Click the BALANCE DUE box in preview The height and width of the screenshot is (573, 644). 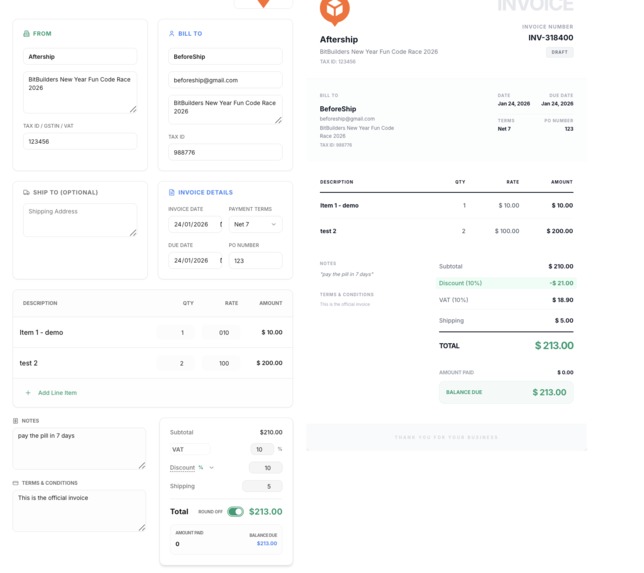click(x=506, y=392)
